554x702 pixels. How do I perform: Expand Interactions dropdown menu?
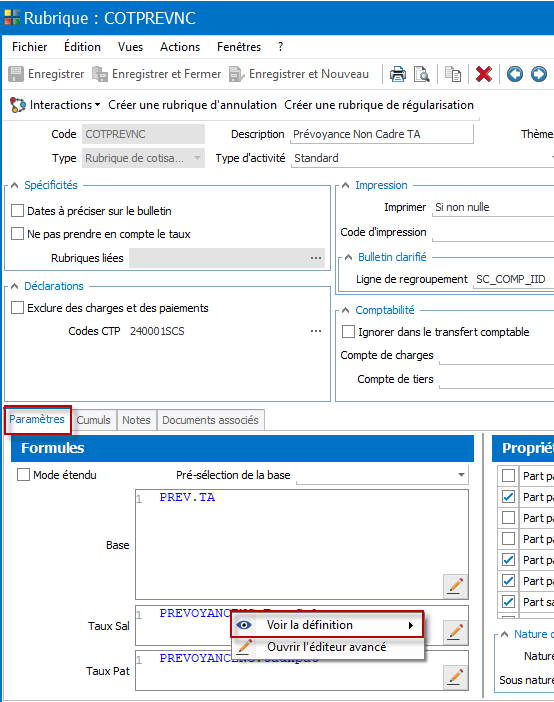pos(55,105)
